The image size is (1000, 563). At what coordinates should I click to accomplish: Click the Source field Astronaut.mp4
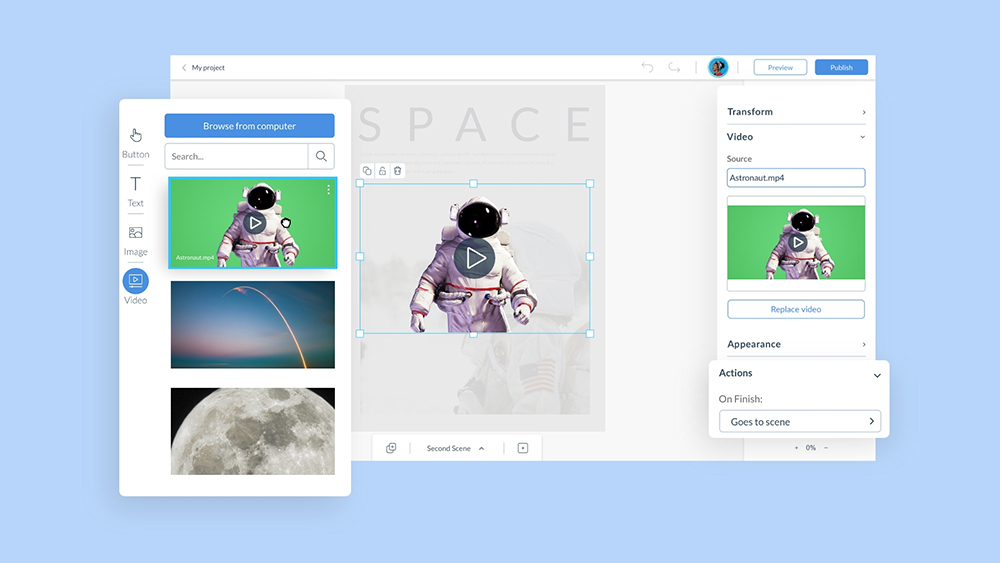pos(796,178)
